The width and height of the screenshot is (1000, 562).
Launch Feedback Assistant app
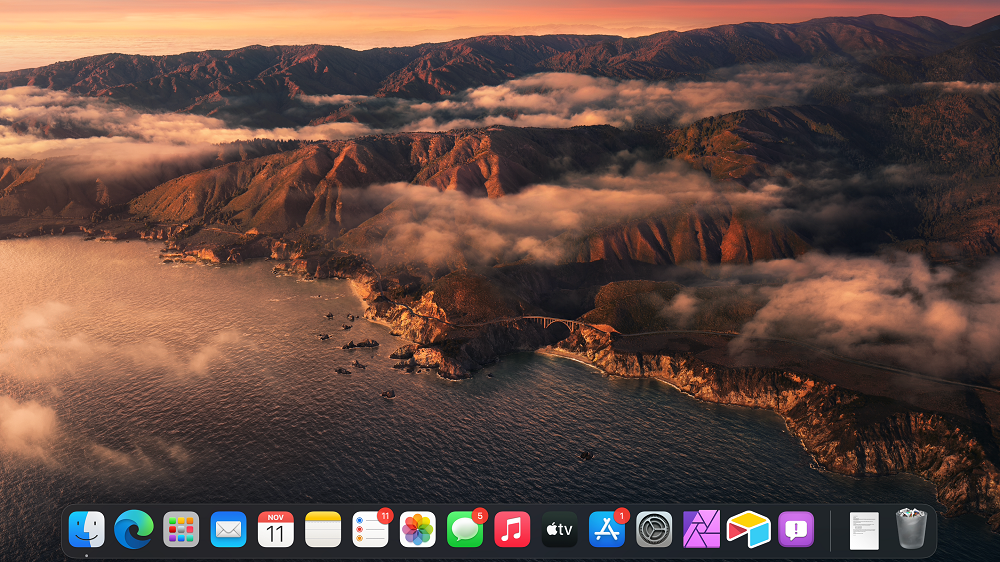(x=796, y=529)
